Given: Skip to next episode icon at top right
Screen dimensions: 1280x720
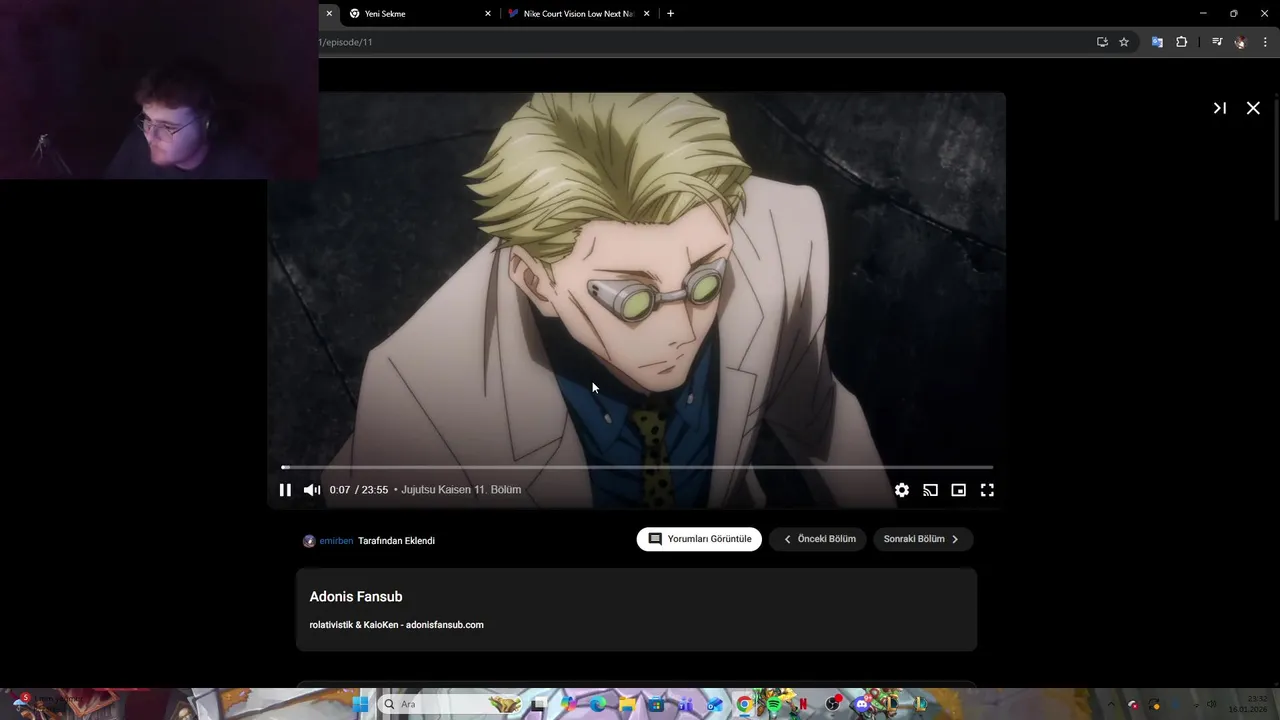Looking at the screenshot, I should 1220,108.
